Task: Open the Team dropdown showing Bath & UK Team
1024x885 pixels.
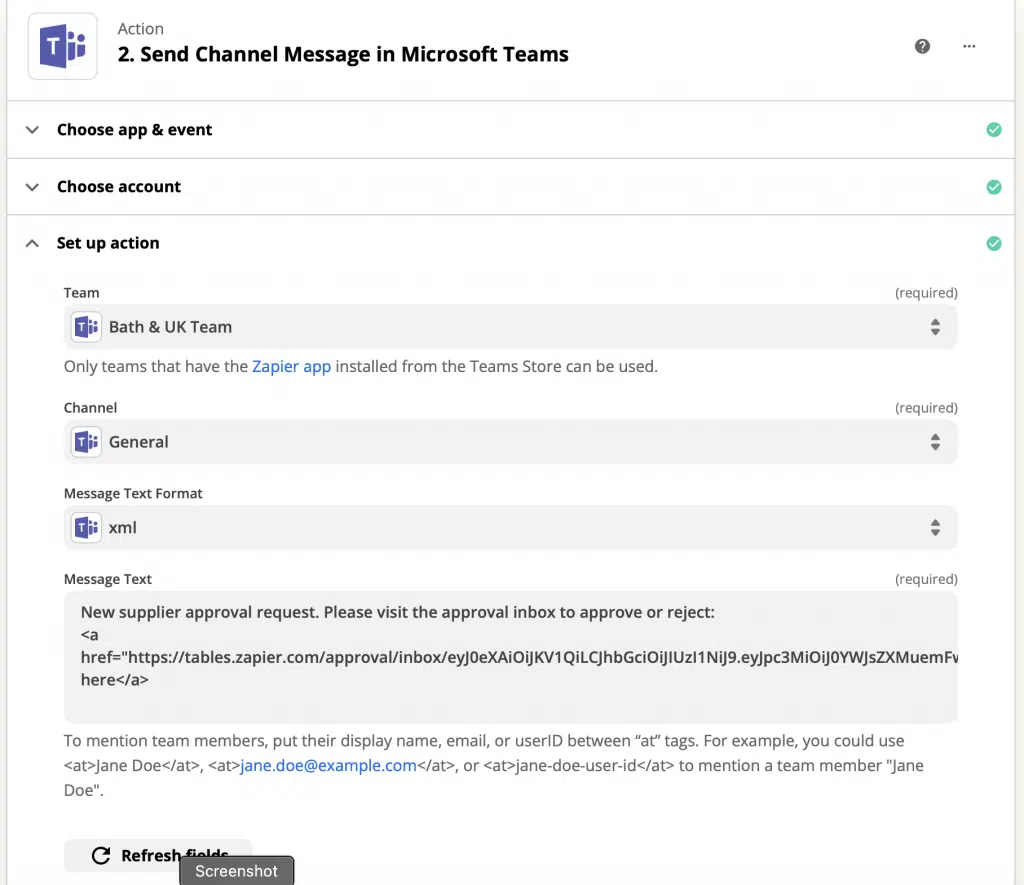Action: 511,327
